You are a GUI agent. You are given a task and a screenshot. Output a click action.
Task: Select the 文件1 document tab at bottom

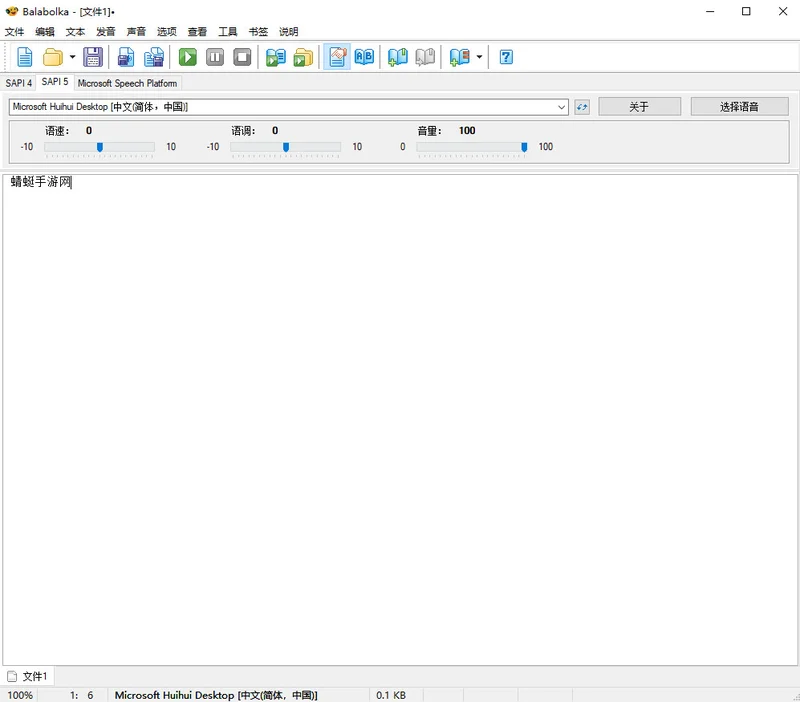click(29, 676)
